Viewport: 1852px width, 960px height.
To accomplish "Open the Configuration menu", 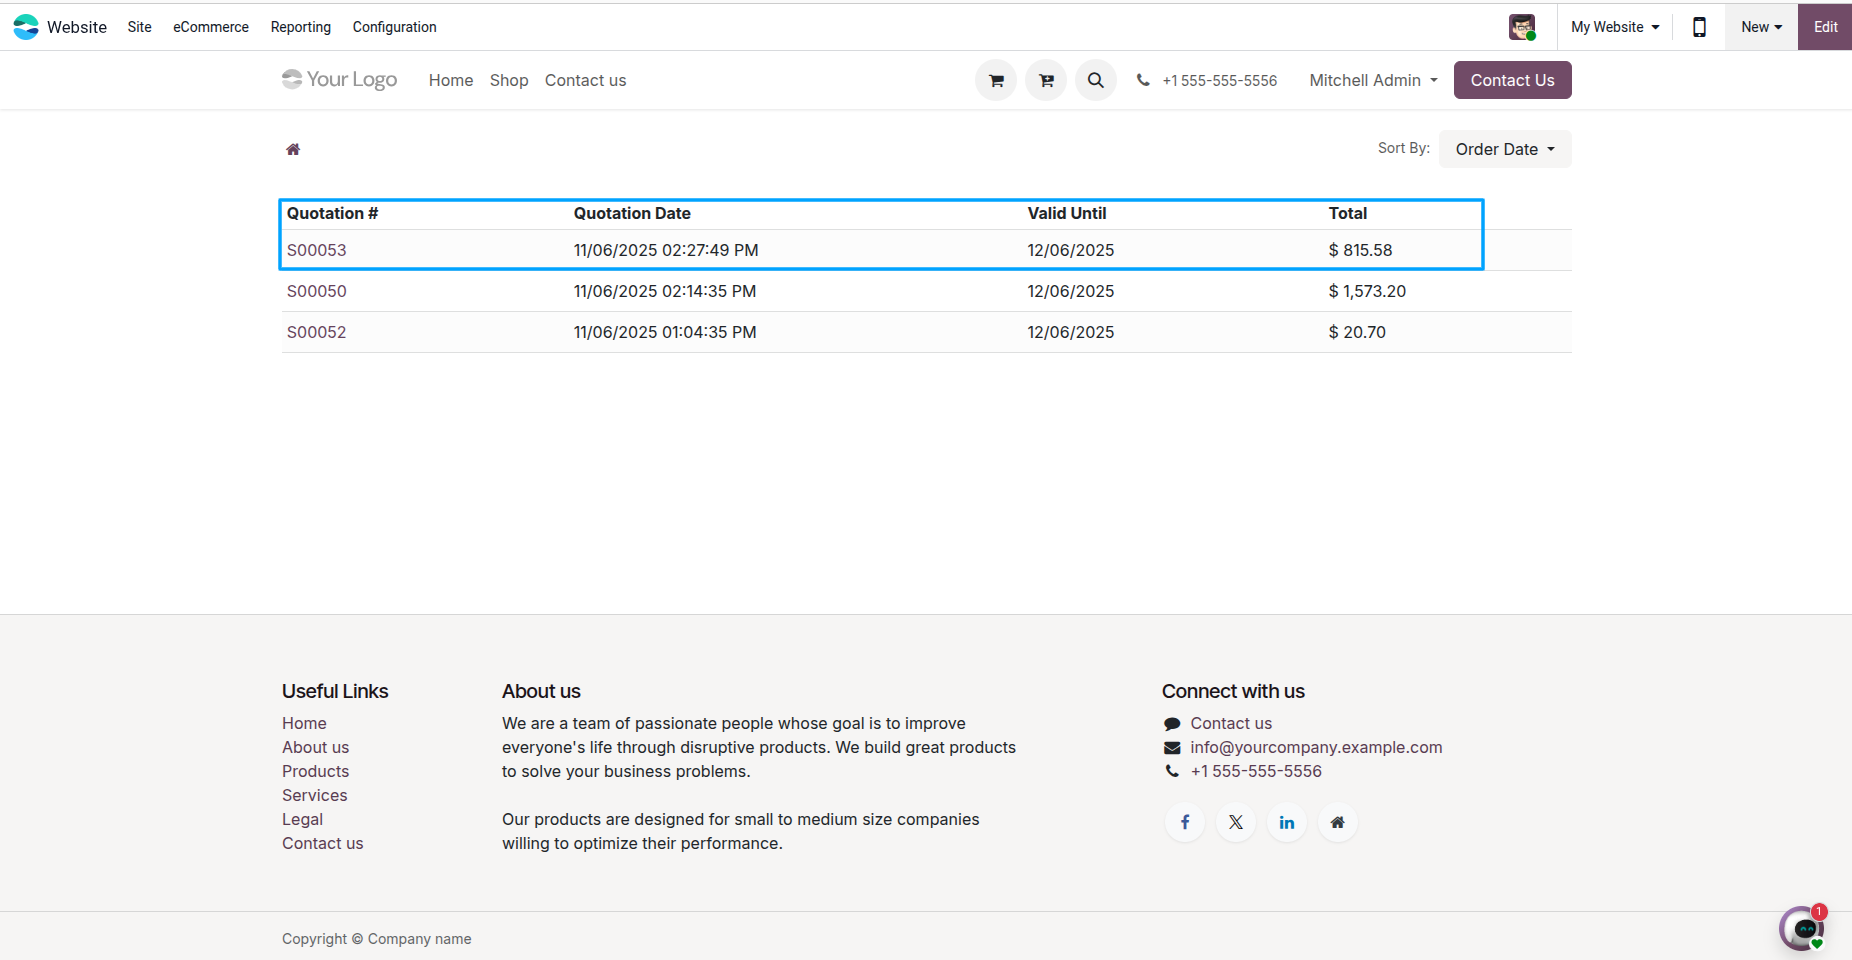I will (393, 27).
